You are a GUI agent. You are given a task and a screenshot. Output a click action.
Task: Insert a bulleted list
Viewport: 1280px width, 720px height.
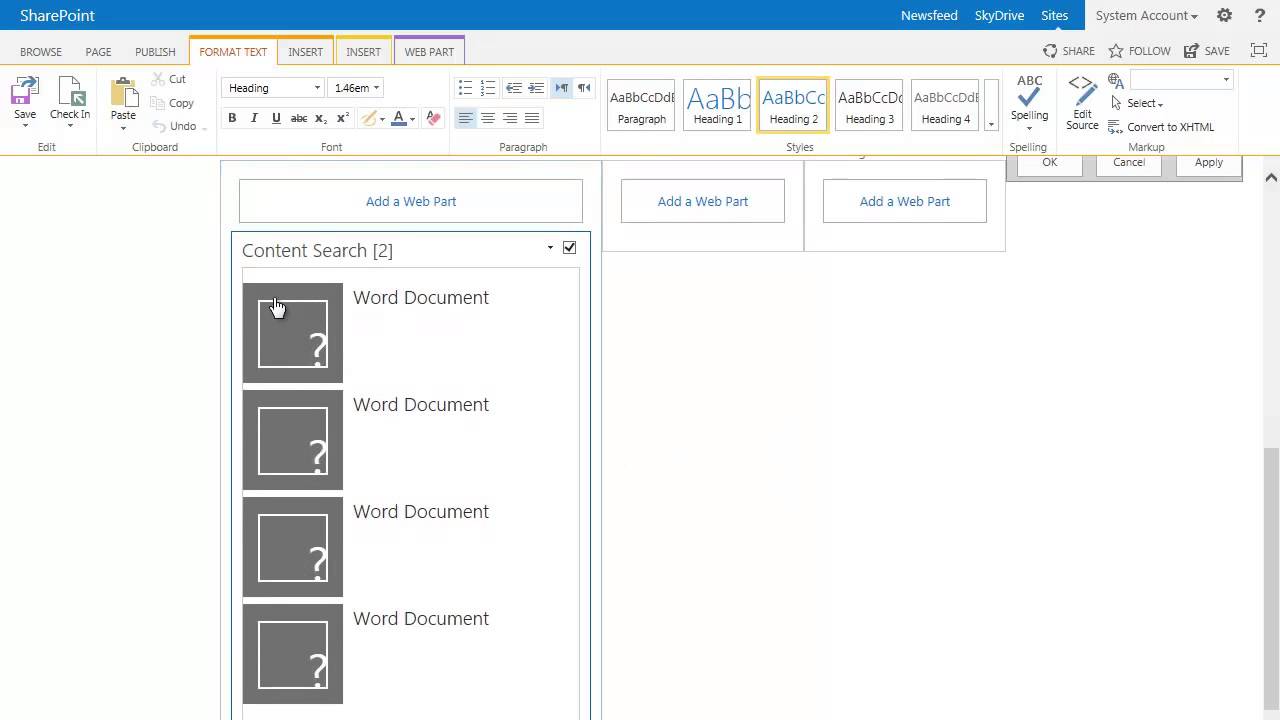click(x=465, y=88)
